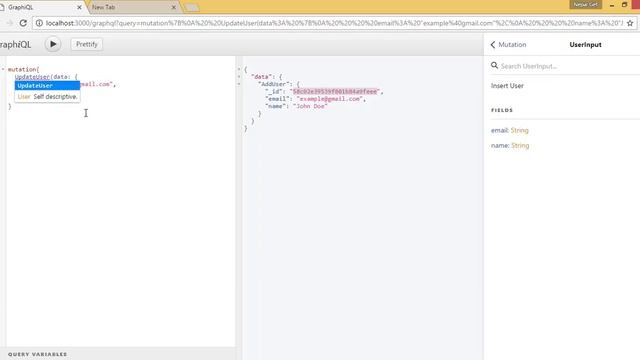
Task: Expand the Query Variables panel
Action: point(38,354)
